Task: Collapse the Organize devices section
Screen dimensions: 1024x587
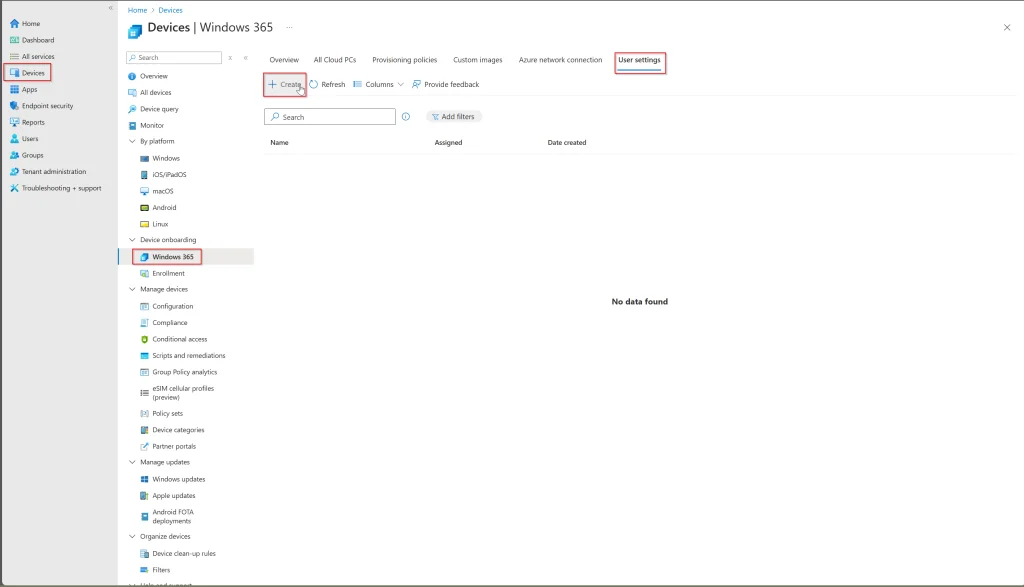Action: coord(132,537)
